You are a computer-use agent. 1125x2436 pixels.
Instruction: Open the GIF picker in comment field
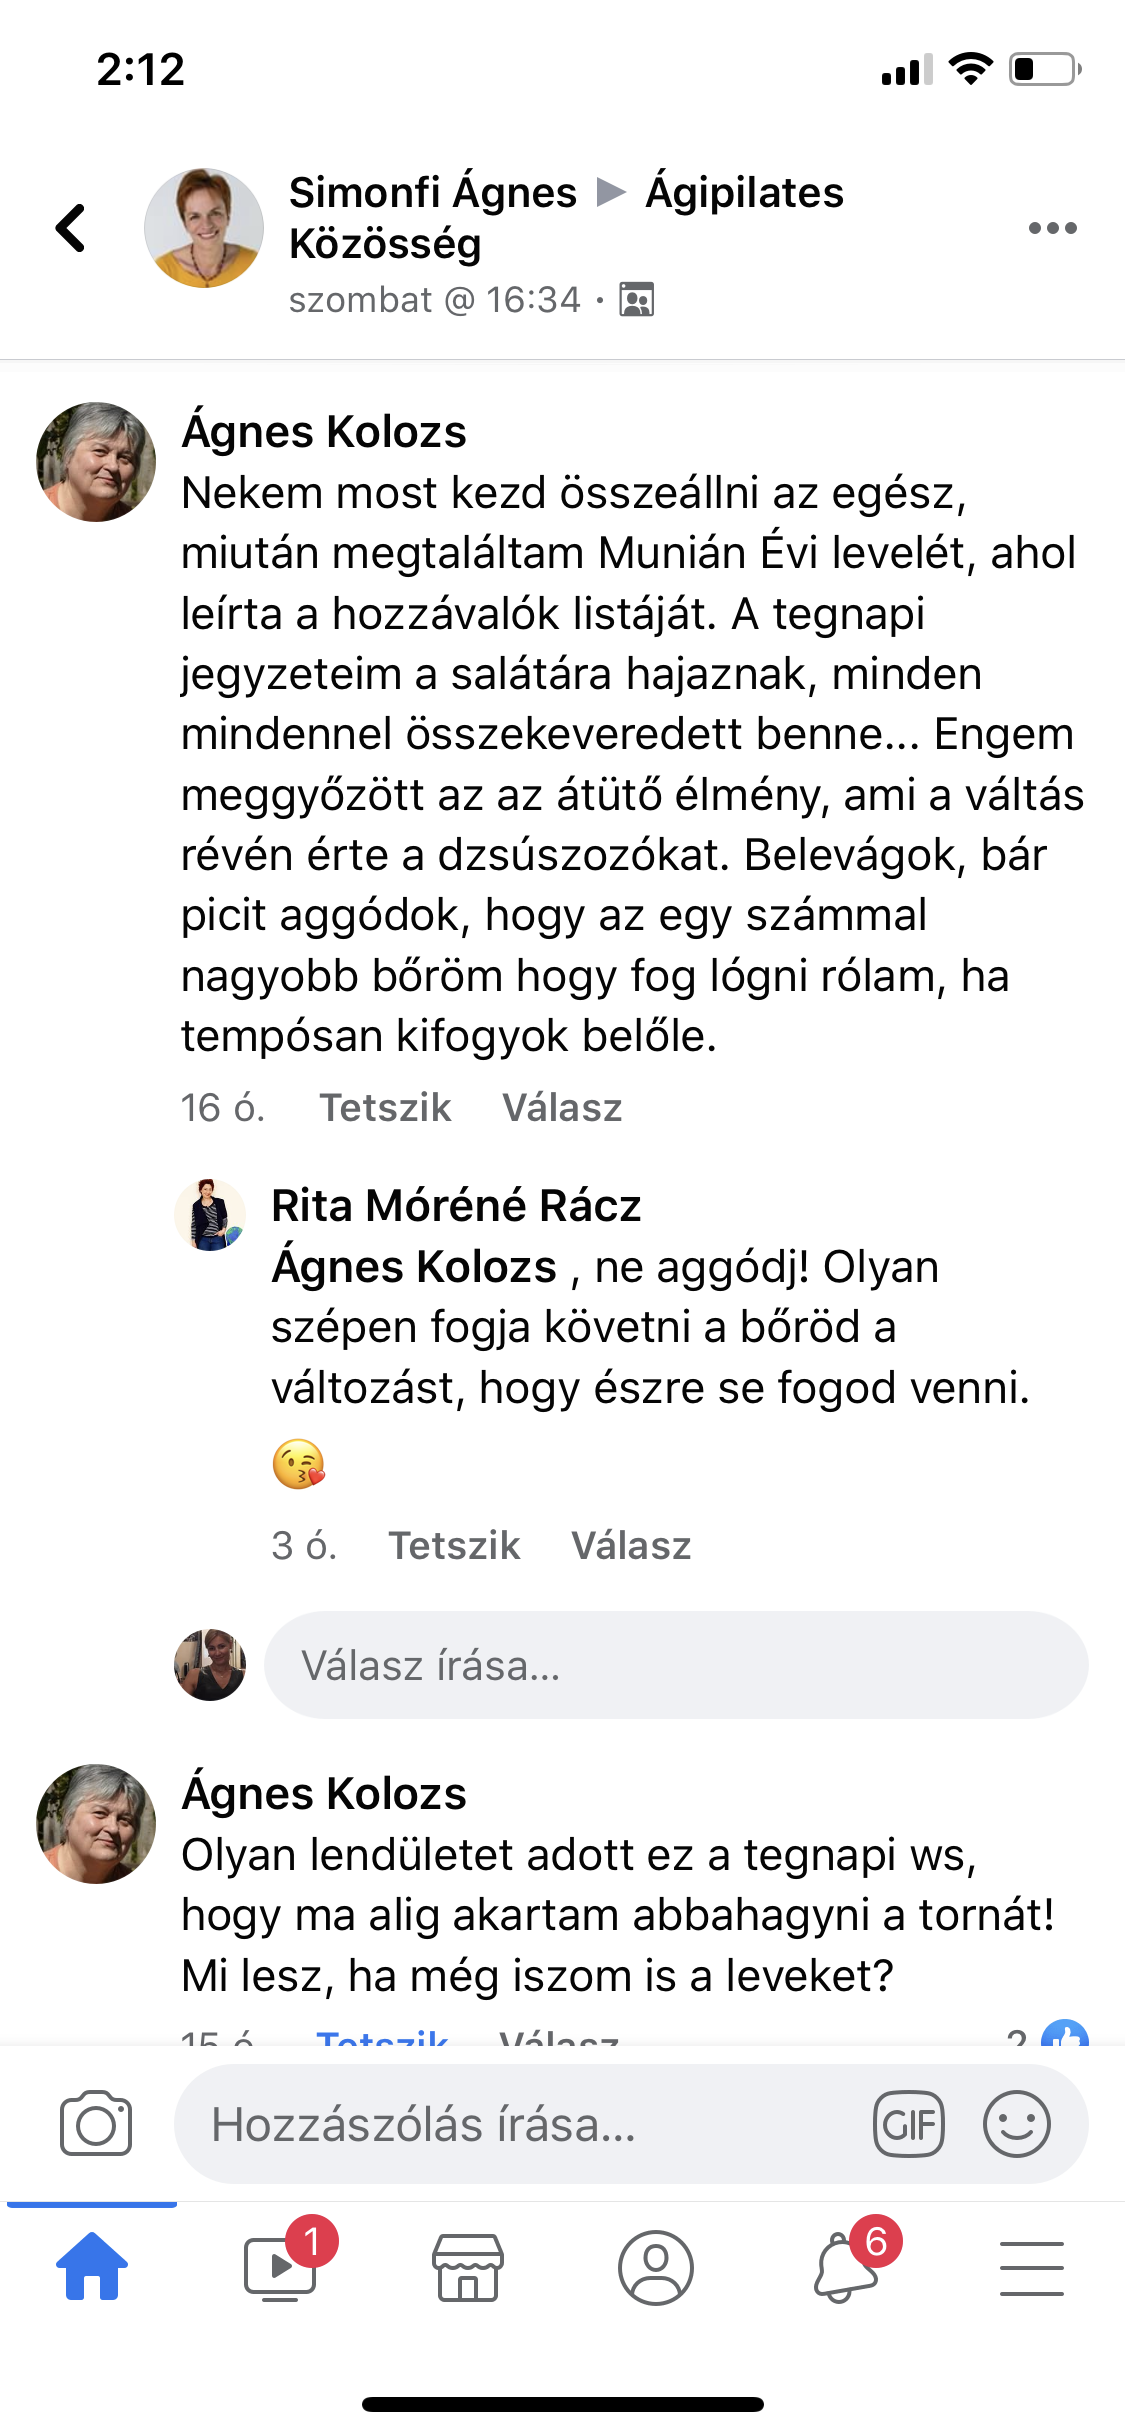pos(908,2123)
